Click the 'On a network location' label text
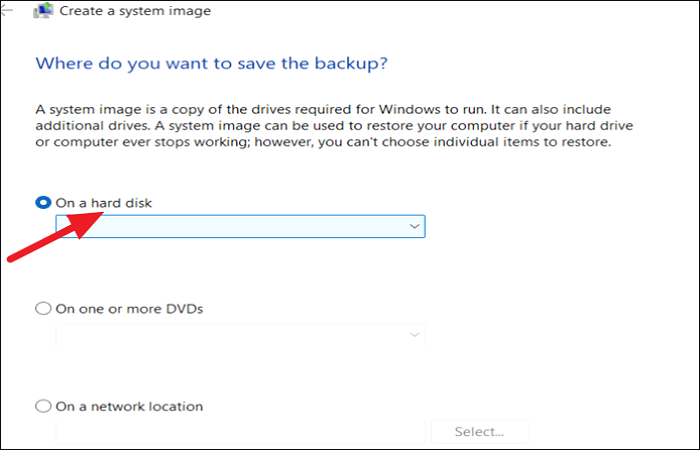Viewport: 700px width, 450px height. pos(129,406)
